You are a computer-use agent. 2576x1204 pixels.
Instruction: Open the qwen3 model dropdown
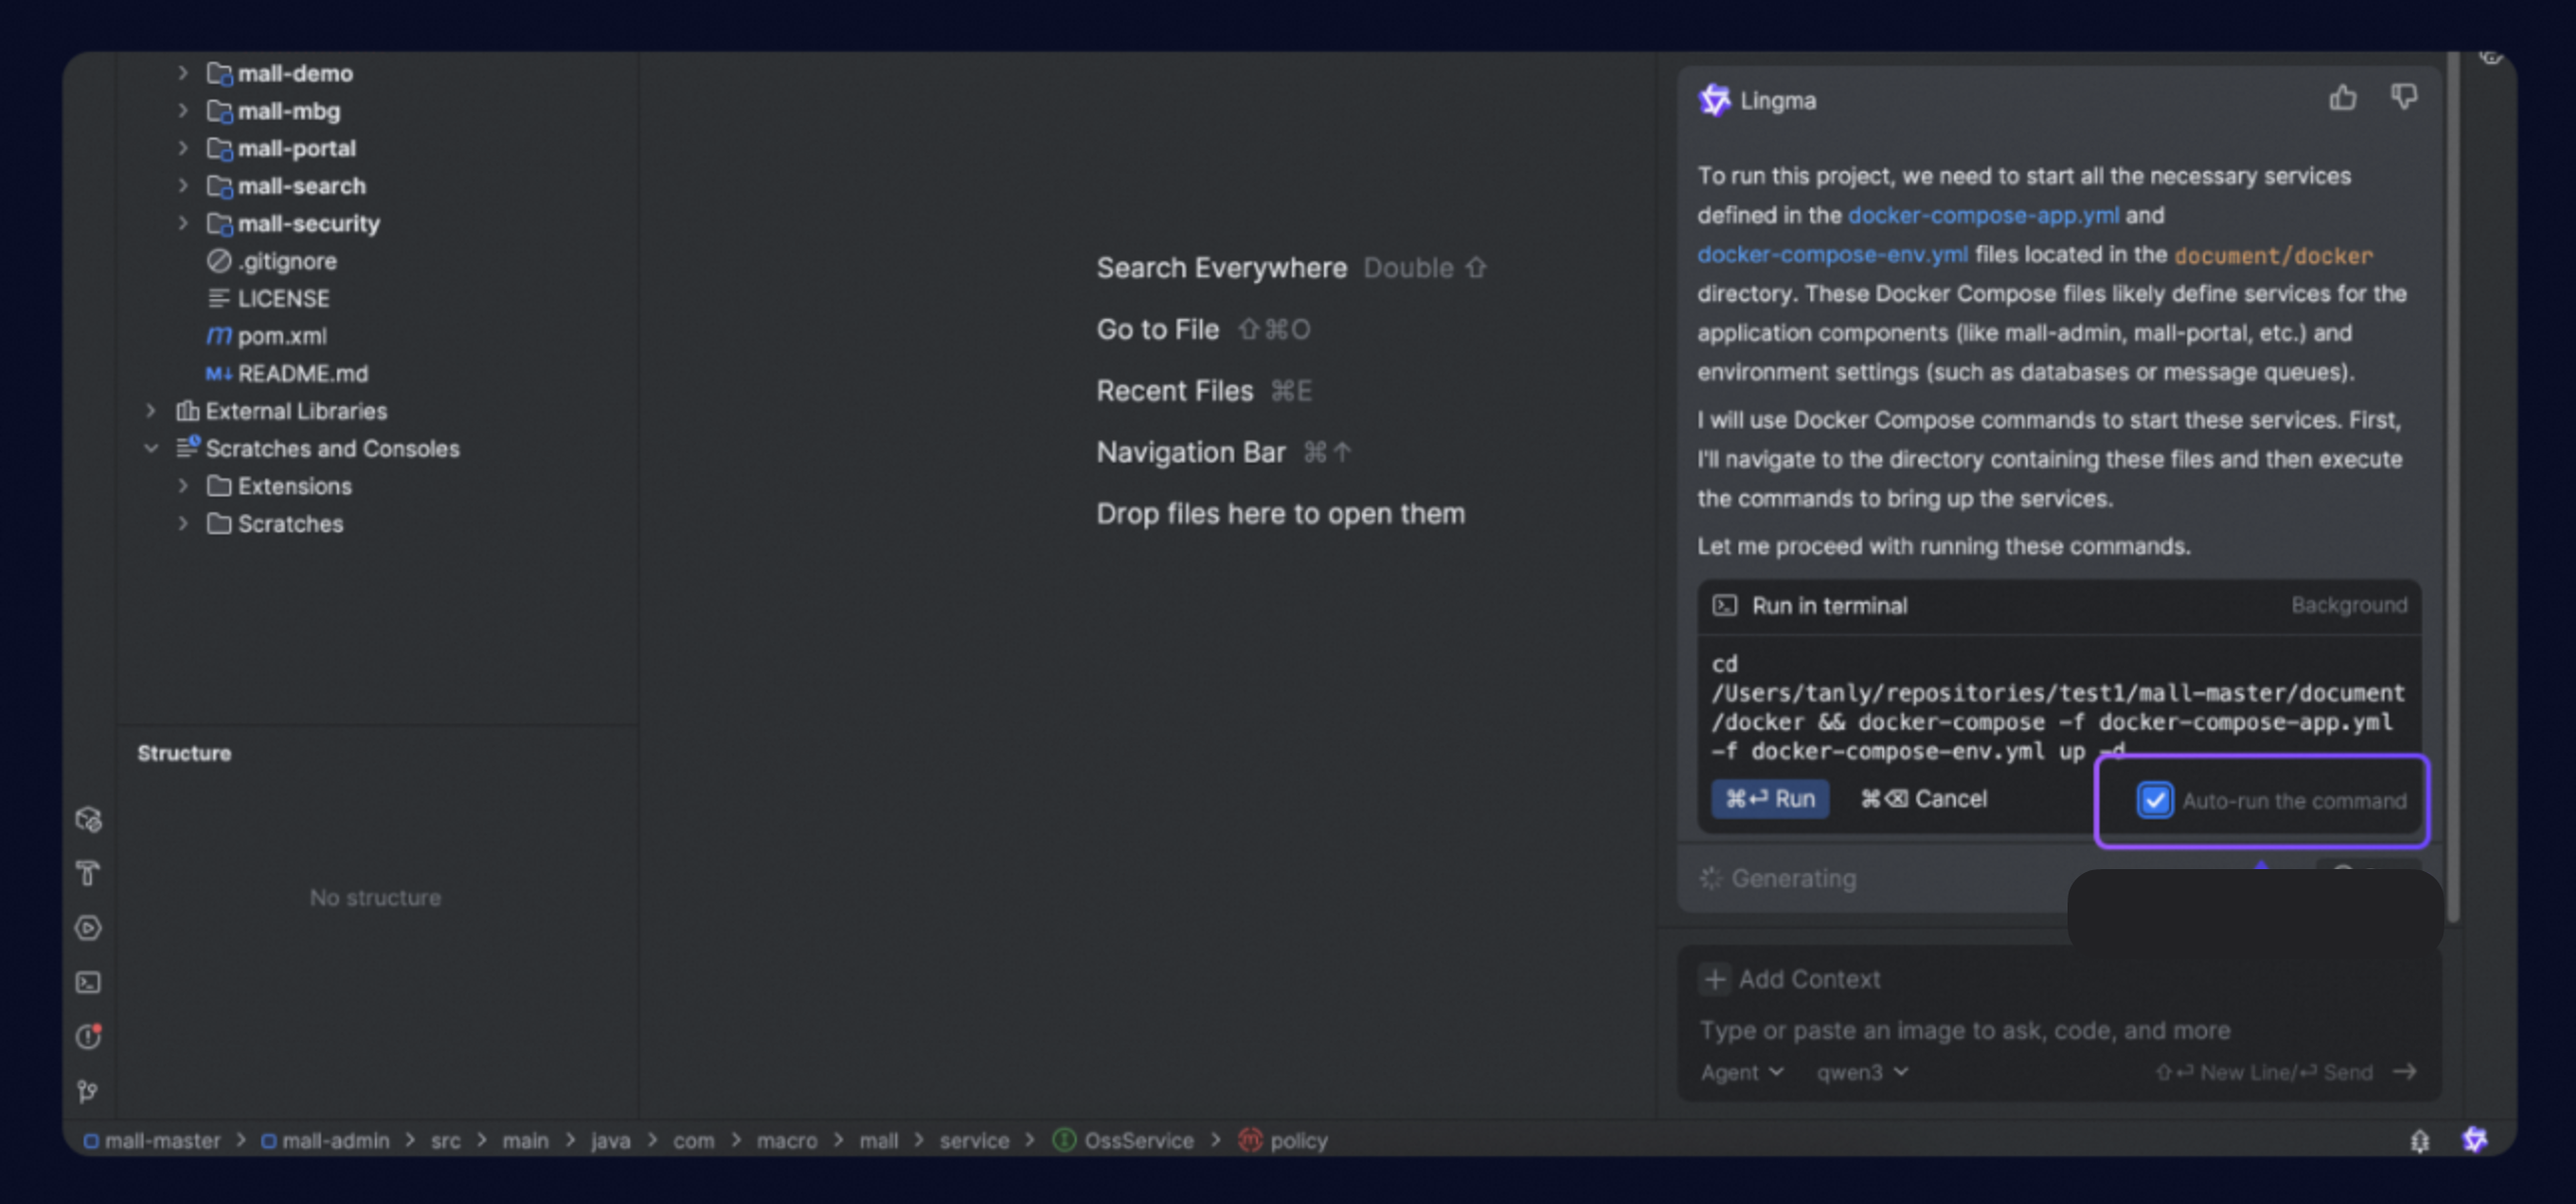[x=1861, y=1072]
